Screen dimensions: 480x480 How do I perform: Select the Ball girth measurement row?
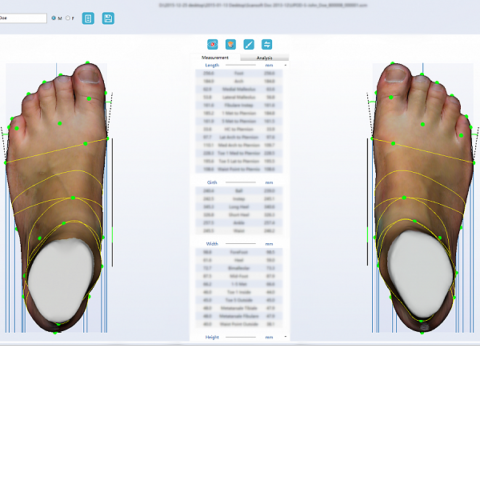(x=239, y=191)
